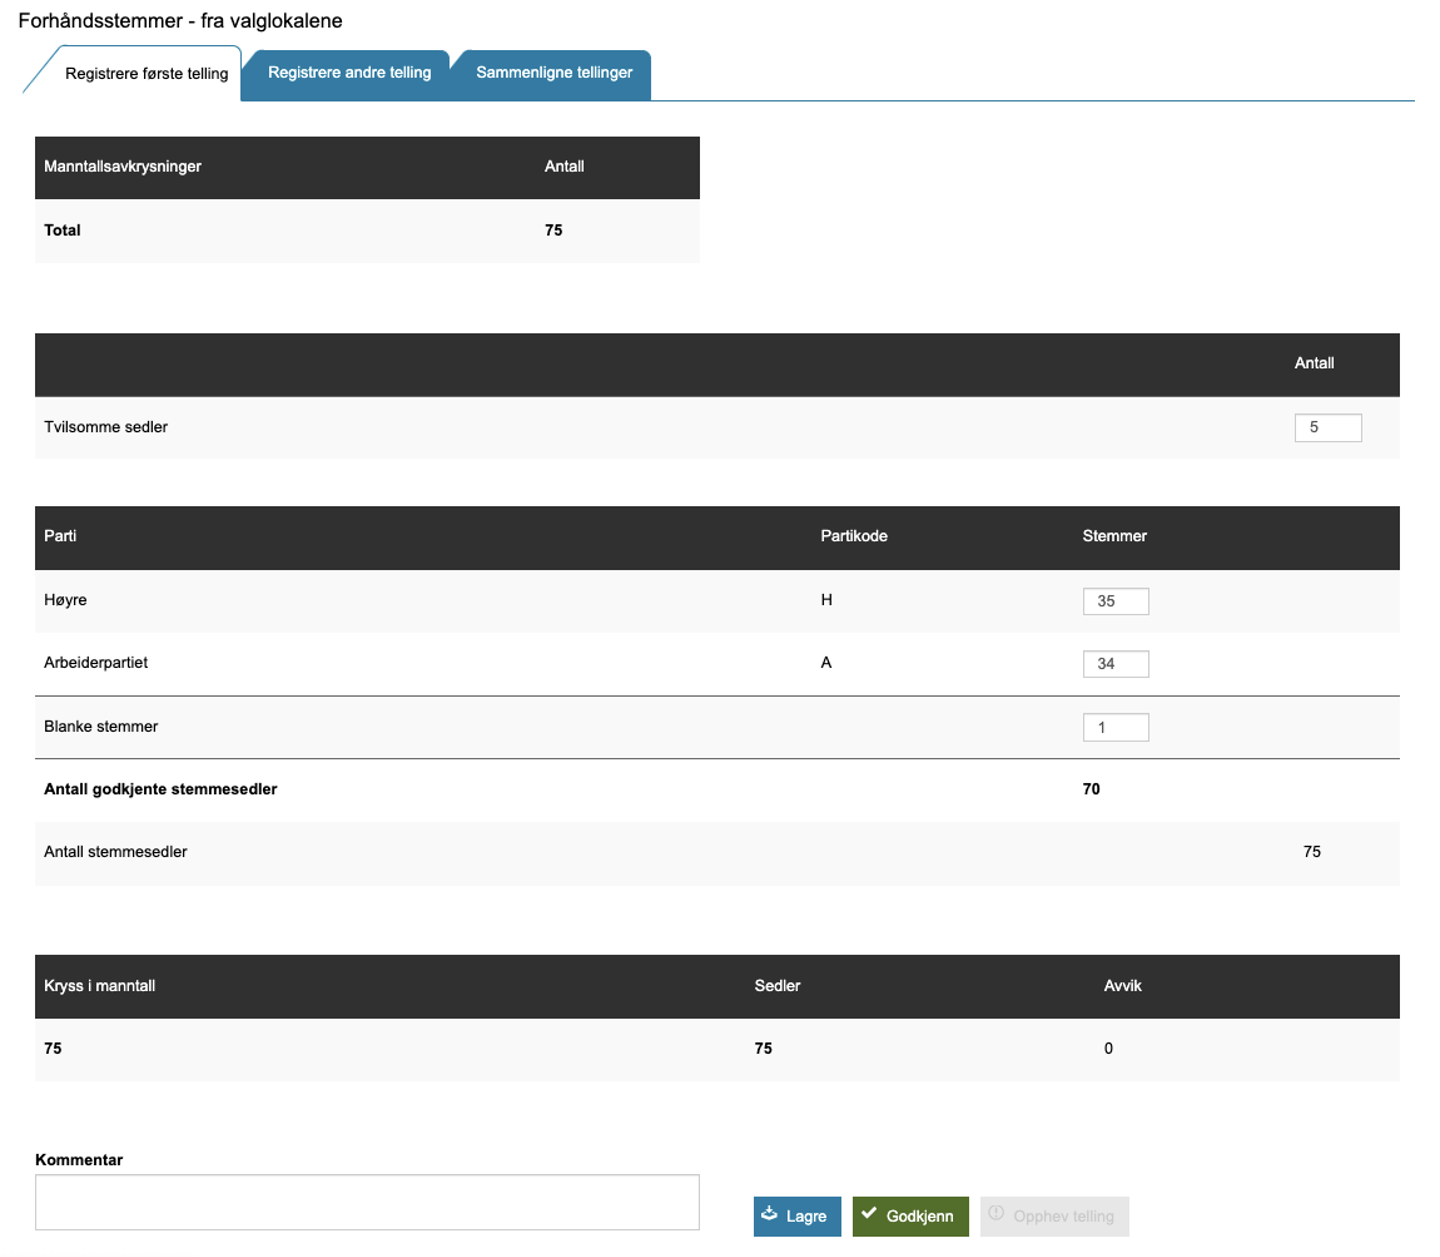Open the Sammenligne tellinger tab
1440x1257 pixels.
[554, 73]
